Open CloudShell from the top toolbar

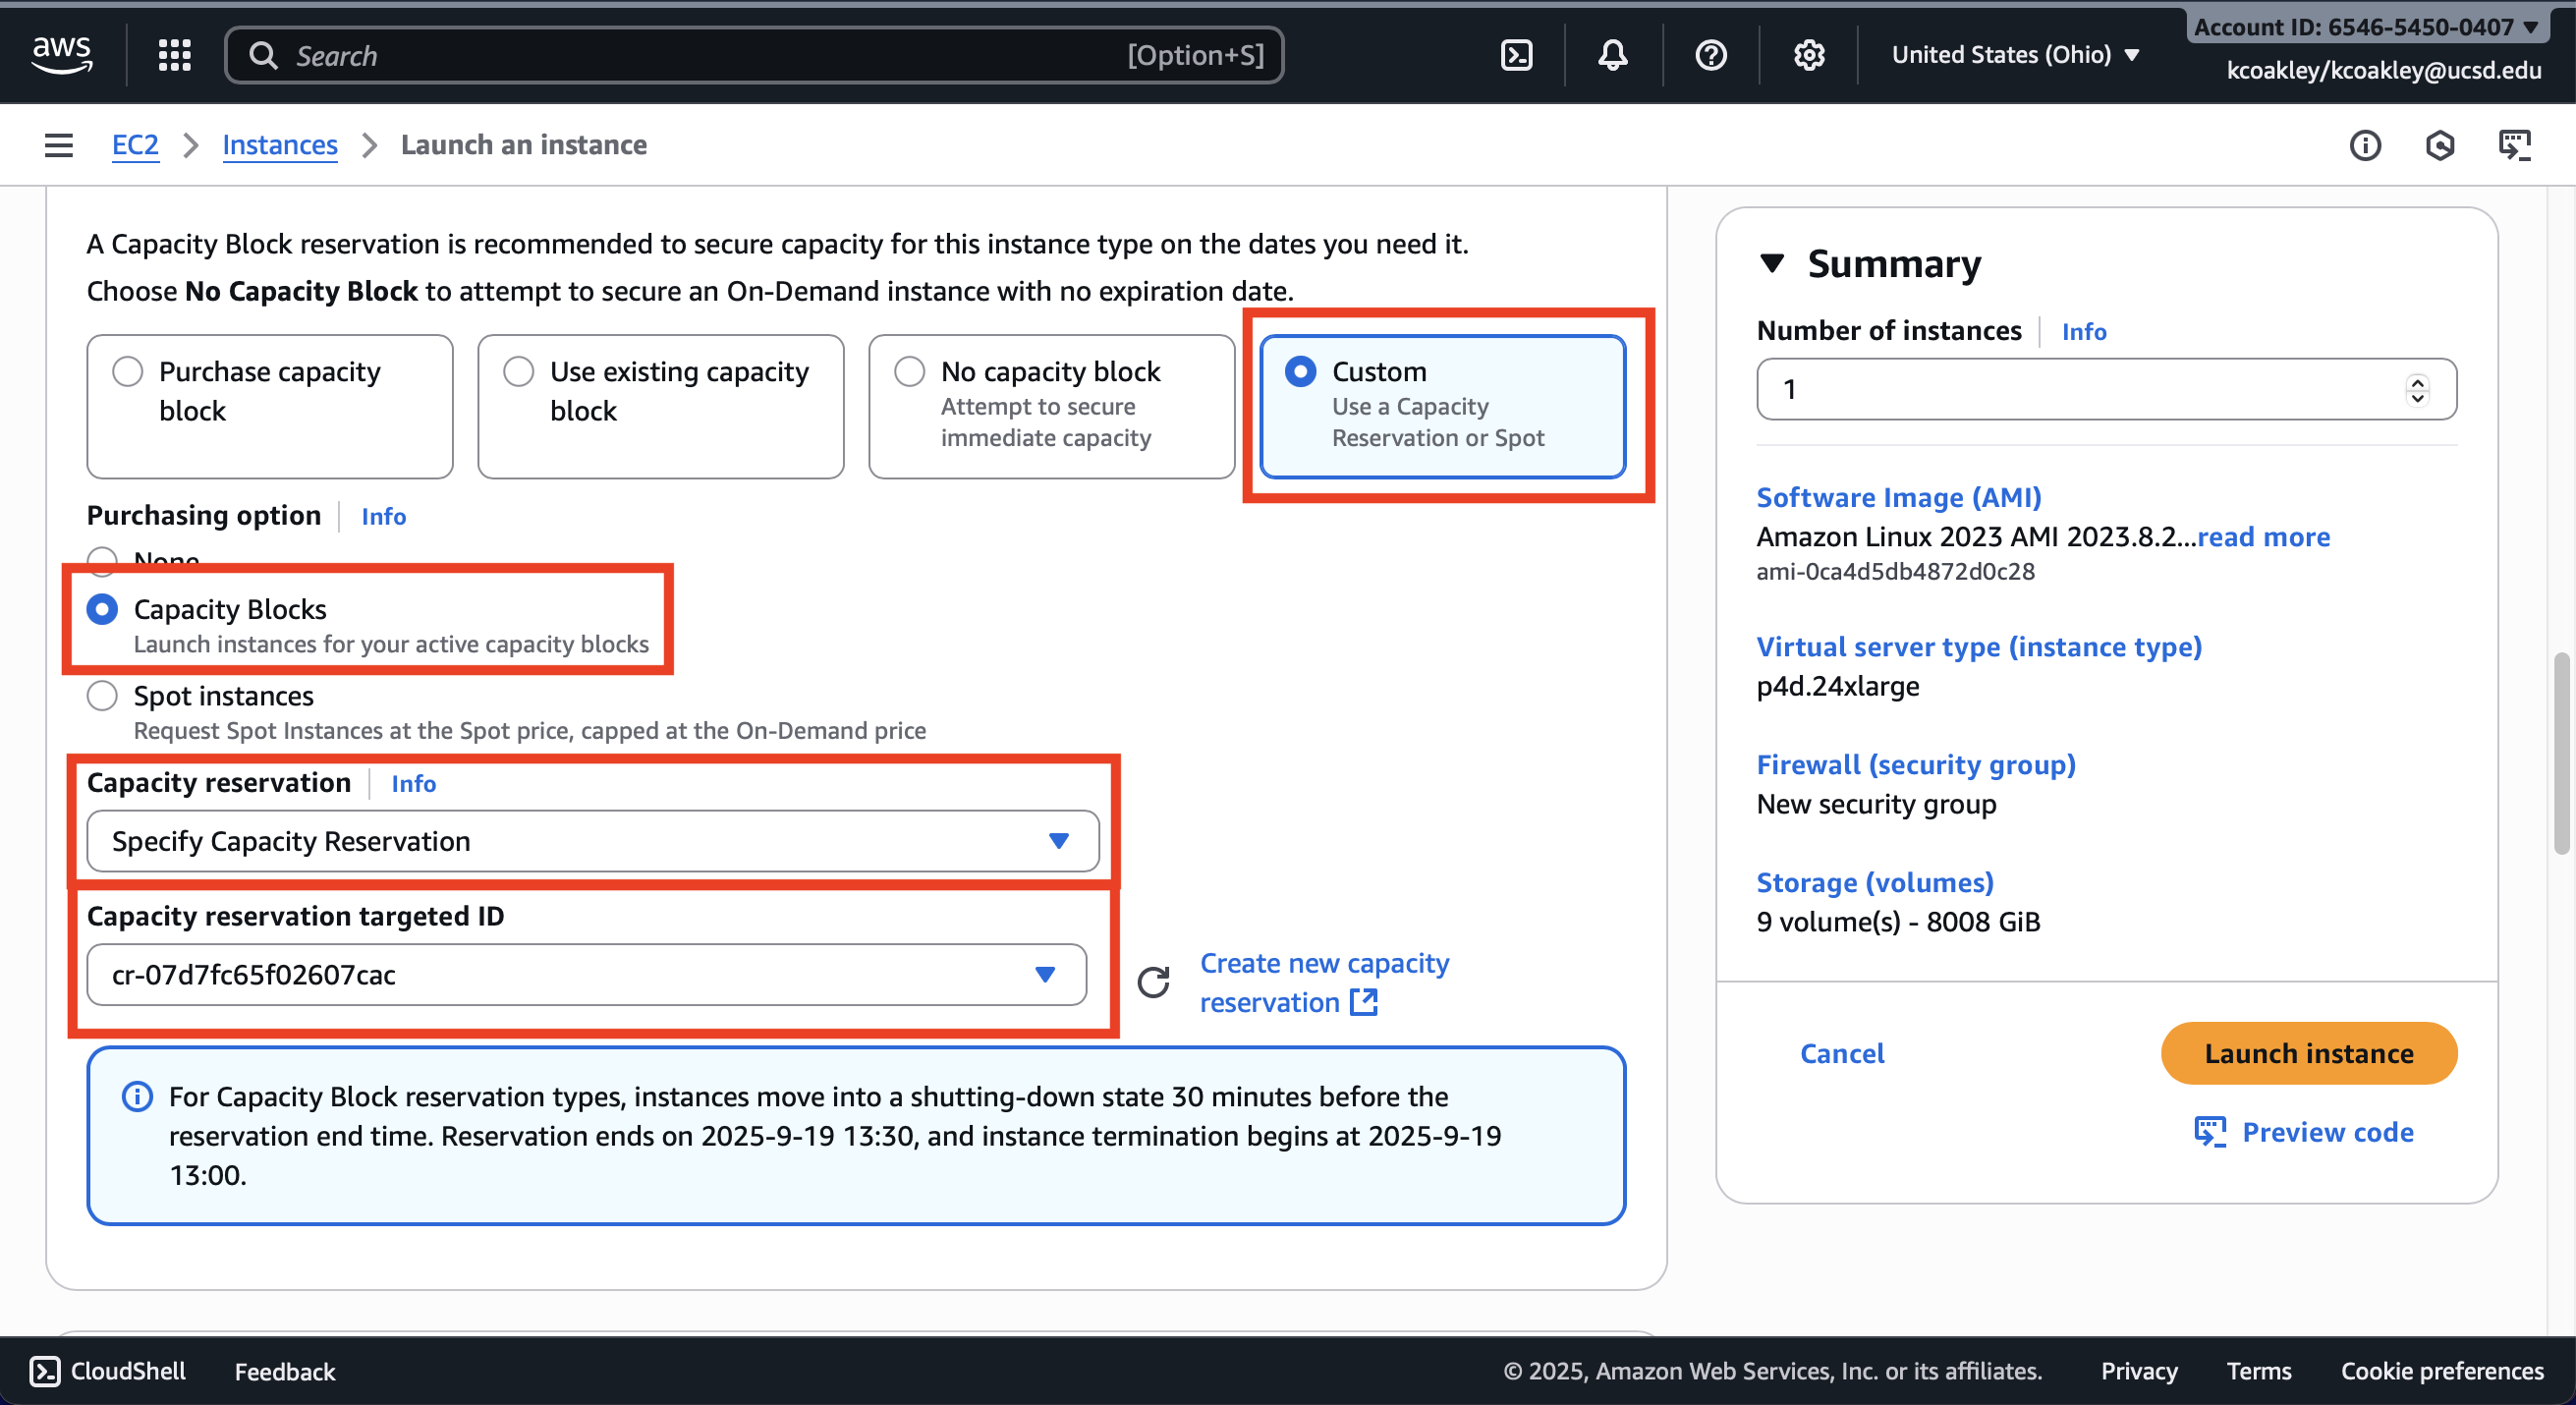click(x=1516, y=55)
